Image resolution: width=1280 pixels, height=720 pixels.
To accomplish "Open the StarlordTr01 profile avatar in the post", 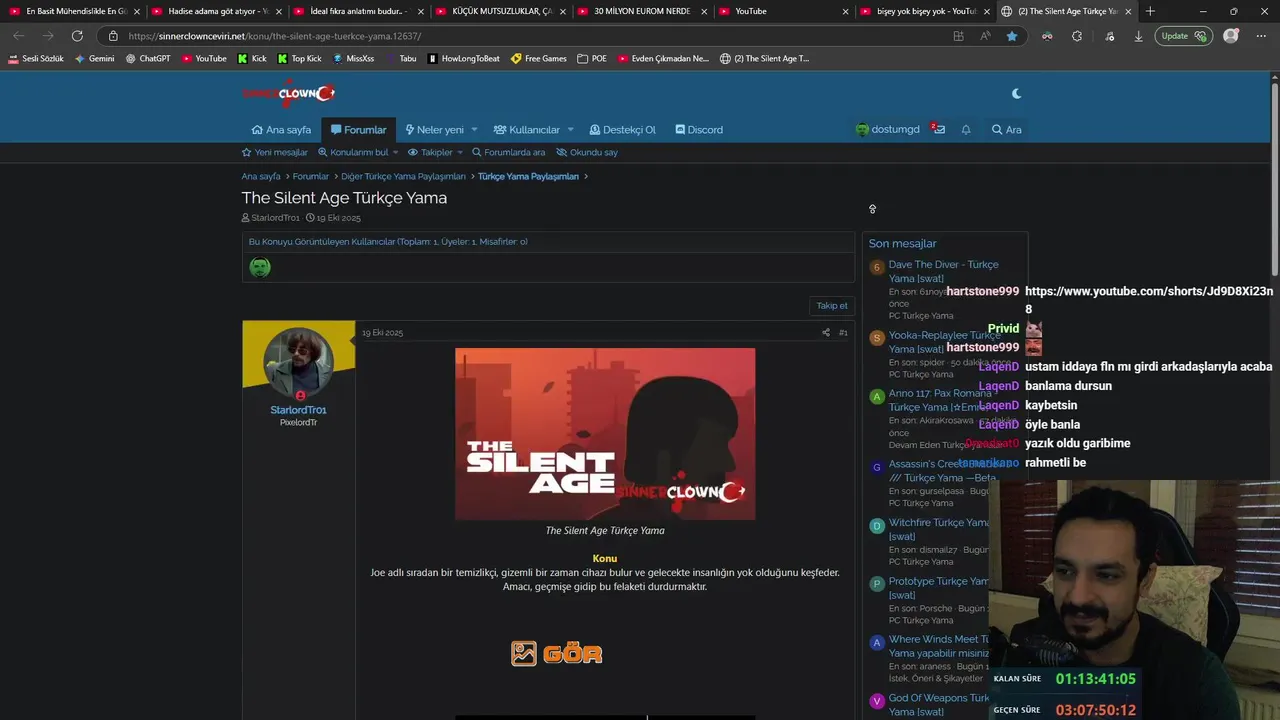I will [x=298, y=361].
